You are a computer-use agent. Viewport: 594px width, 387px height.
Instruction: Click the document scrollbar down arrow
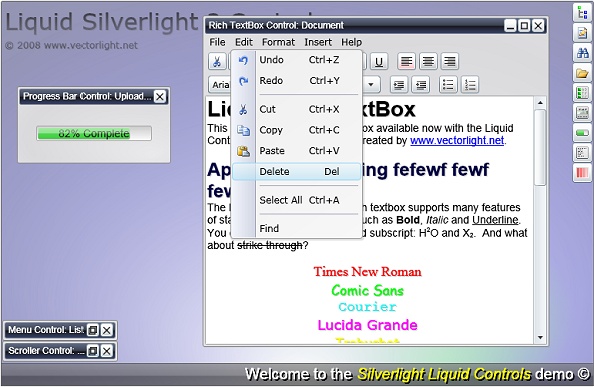[x=540, y=337]
